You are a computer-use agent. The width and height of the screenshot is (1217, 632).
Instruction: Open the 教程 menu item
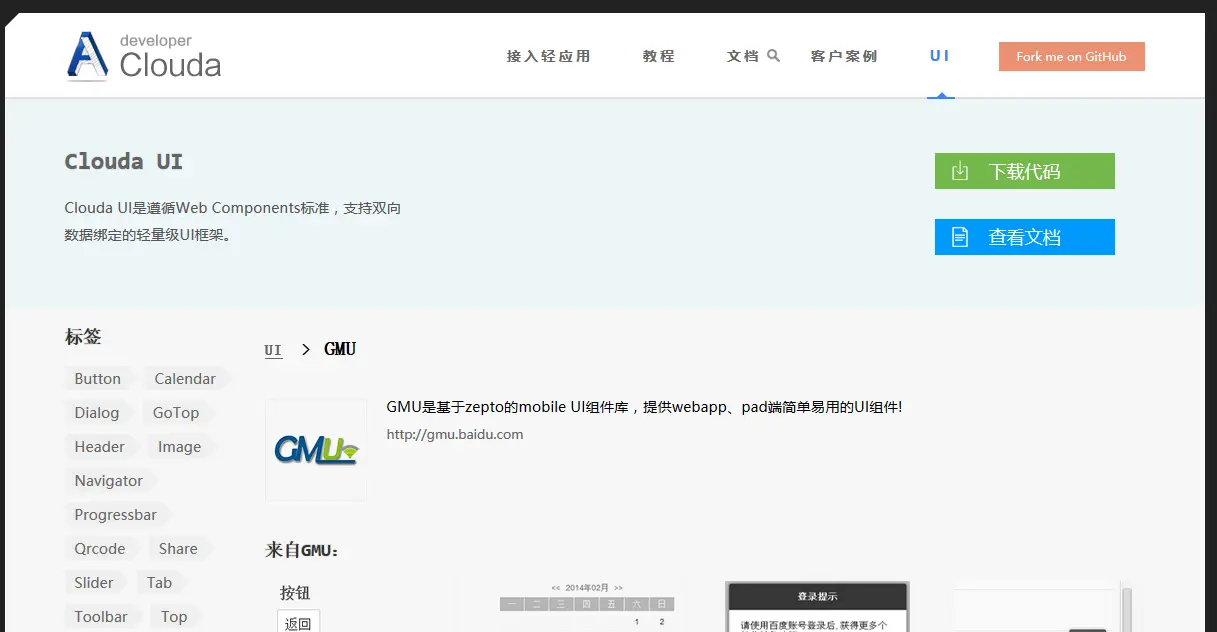click(x=659, y=56)
